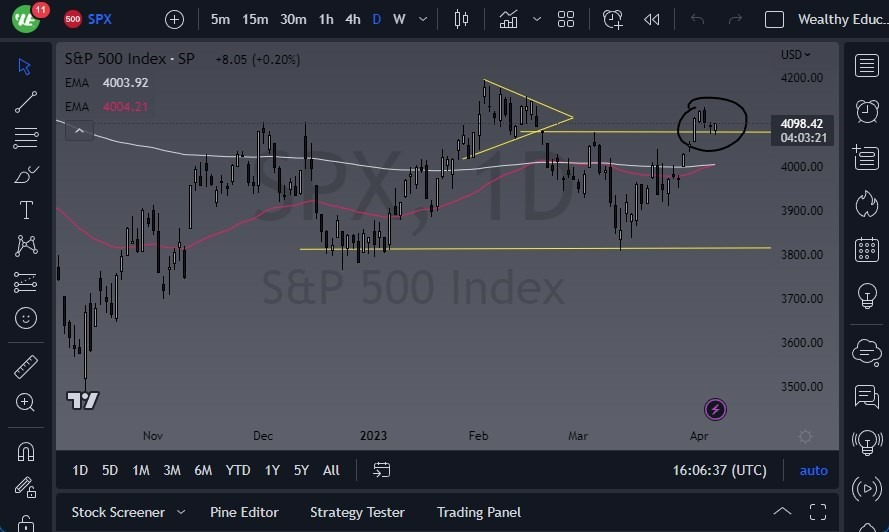
Task: Open the public chats panel
Action: click(866, 352)
